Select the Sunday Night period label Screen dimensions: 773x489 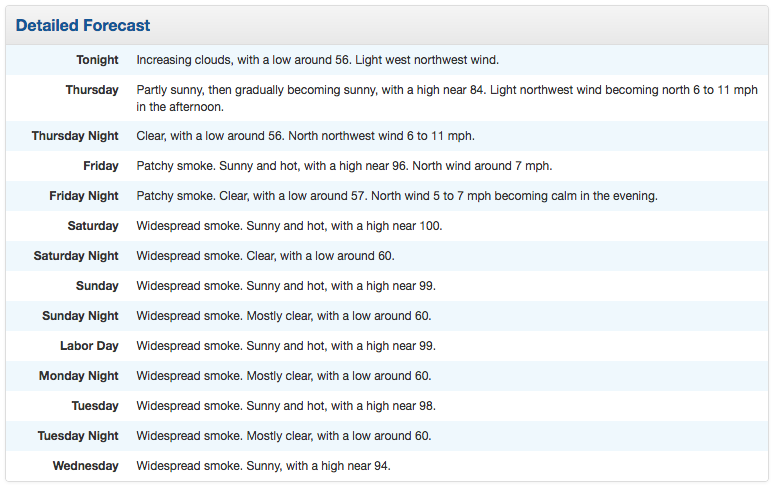[80, 316]
